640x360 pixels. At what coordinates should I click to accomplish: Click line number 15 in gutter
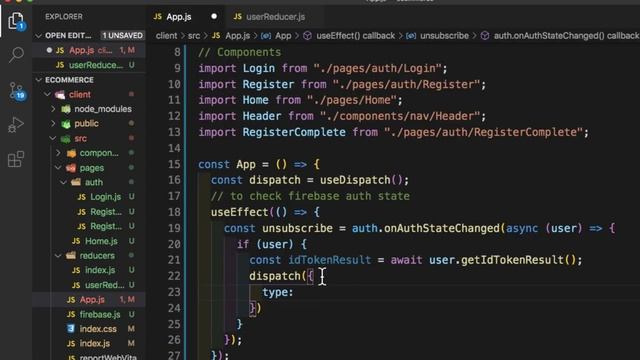(x=174, y=164)
